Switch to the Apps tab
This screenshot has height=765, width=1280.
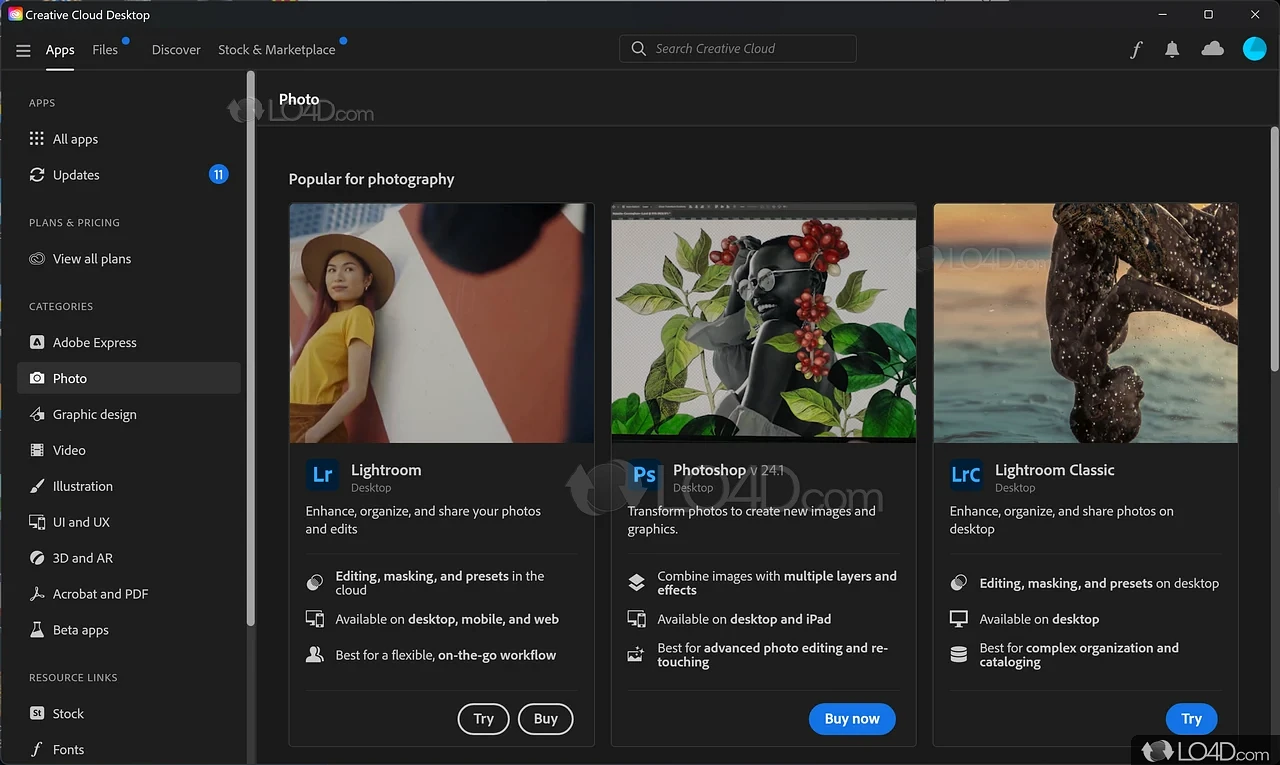click(60, 50)
